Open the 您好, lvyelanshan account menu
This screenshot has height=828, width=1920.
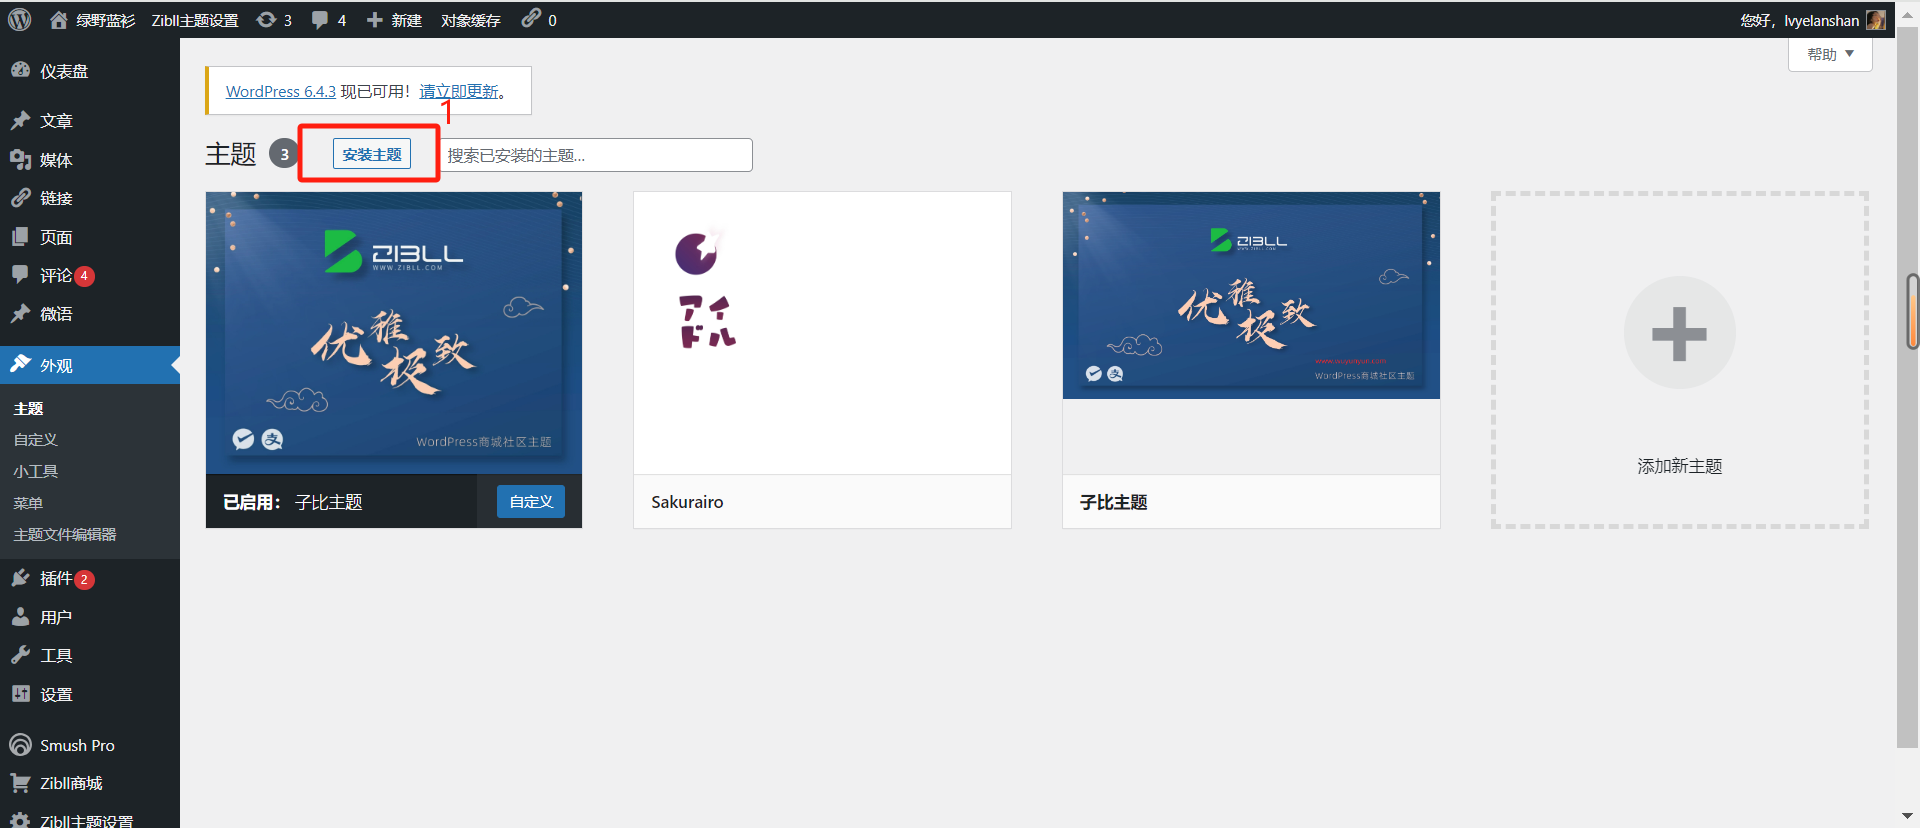tap(1799, 20)
